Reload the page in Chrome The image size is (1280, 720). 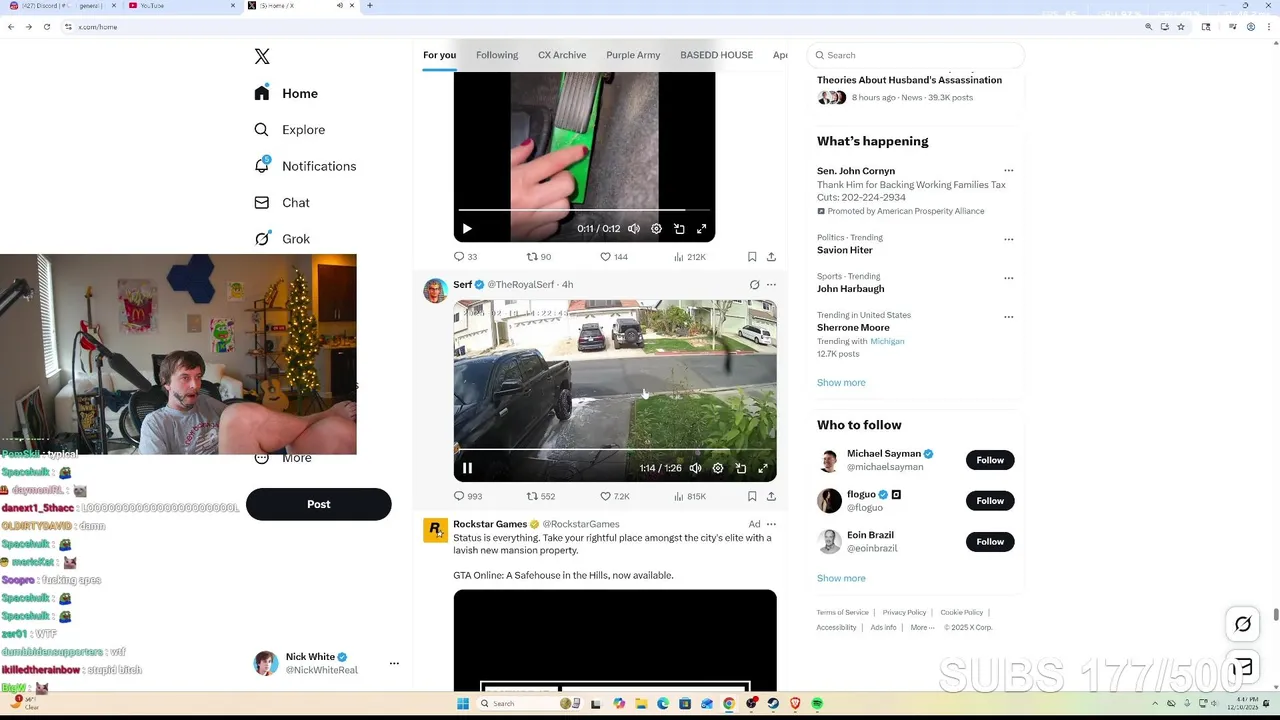pos(46,27)
